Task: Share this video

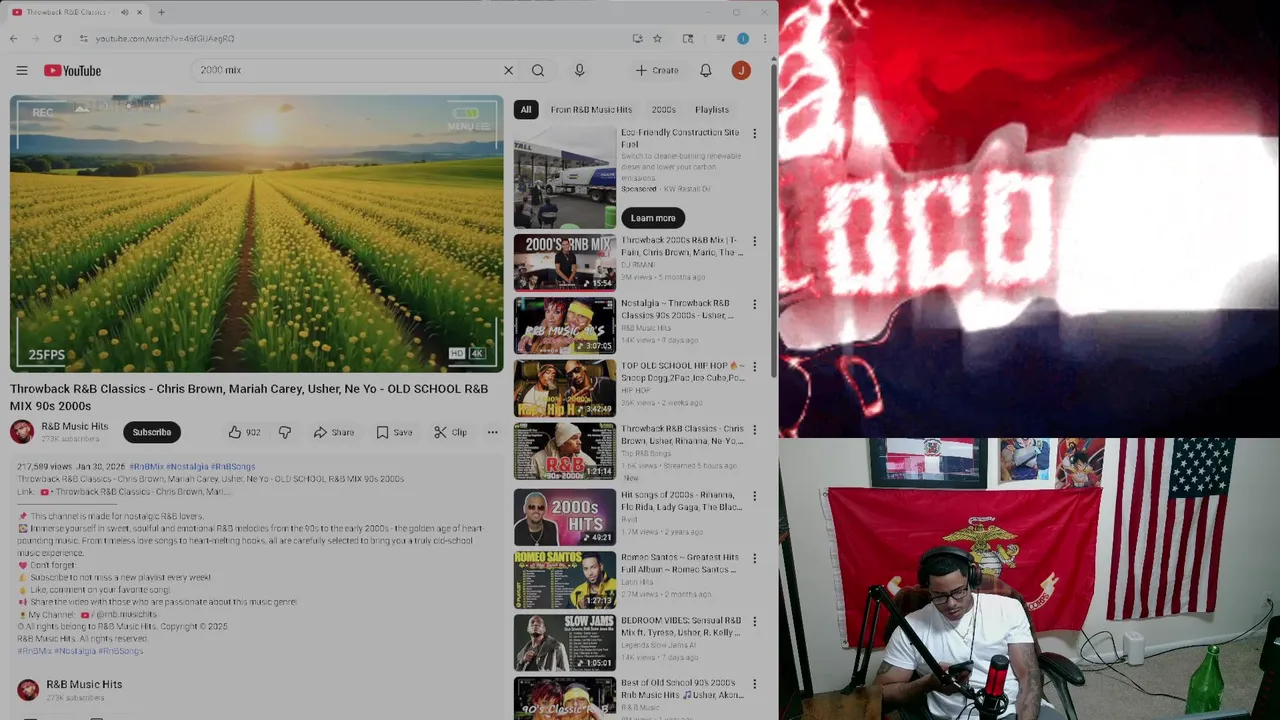Action: (x=334, y=432)
